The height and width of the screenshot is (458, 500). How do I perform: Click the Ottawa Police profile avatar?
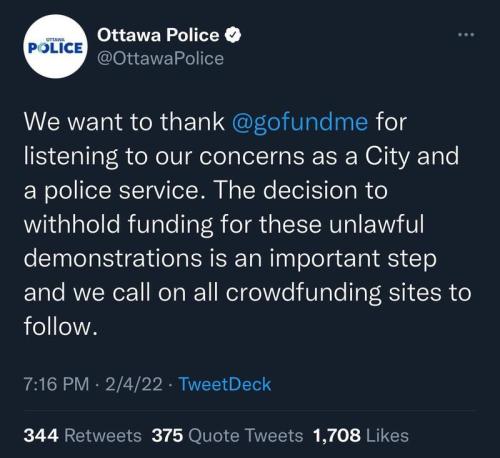[x=55, y=47]
